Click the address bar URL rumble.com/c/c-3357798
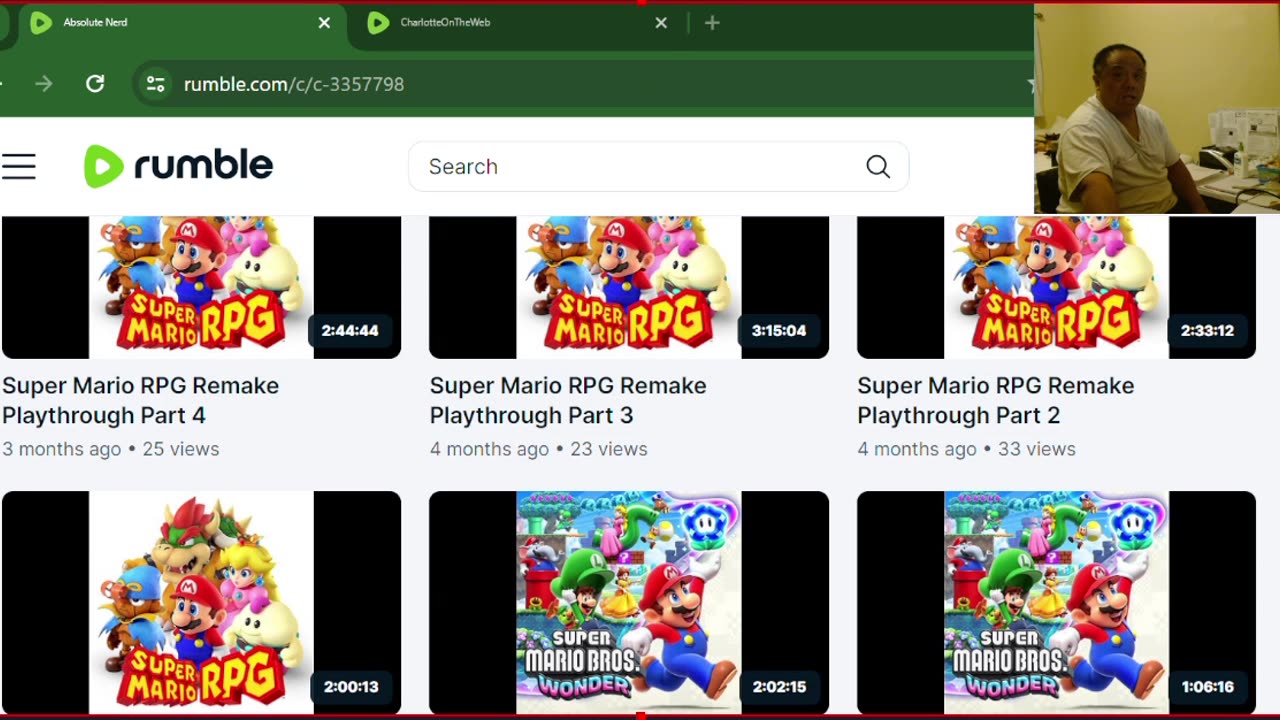1280x720 pixels. tap(294, 84)
